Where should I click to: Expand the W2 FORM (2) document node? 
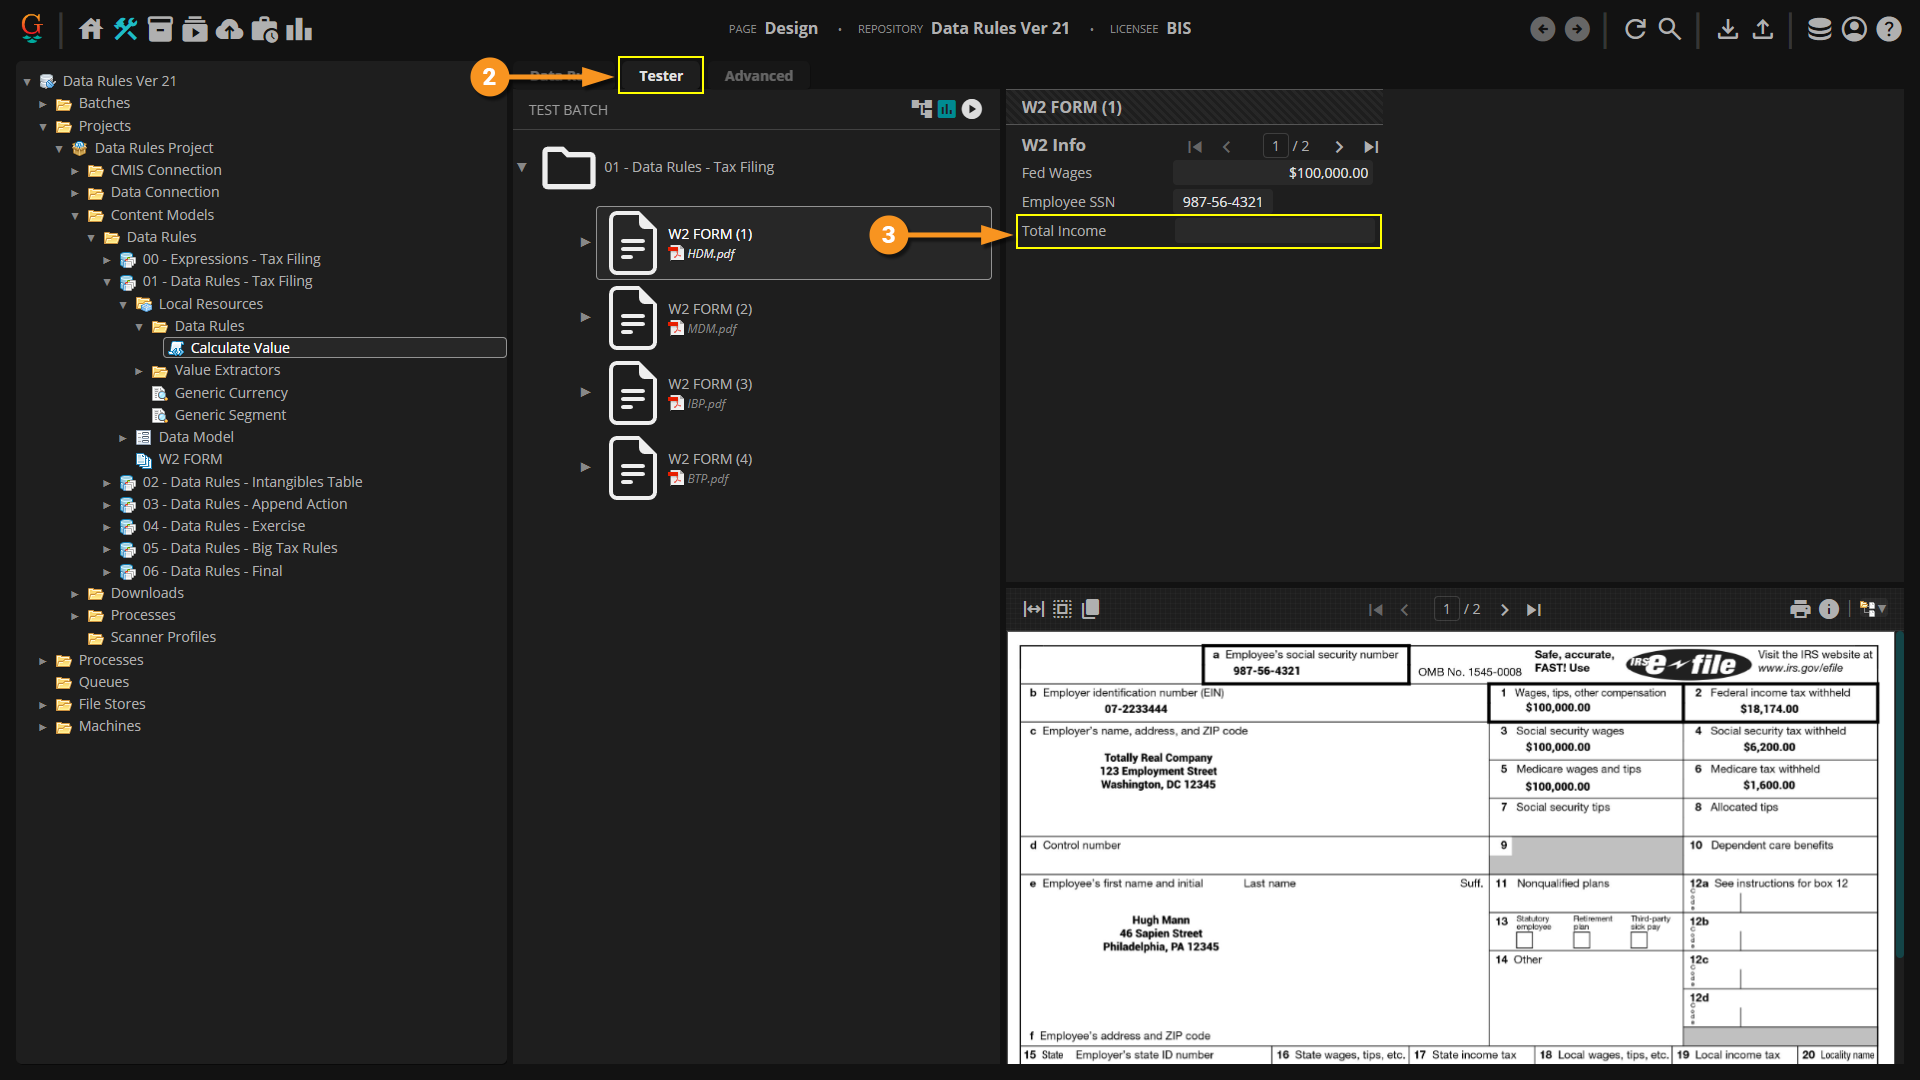[585, 317]
